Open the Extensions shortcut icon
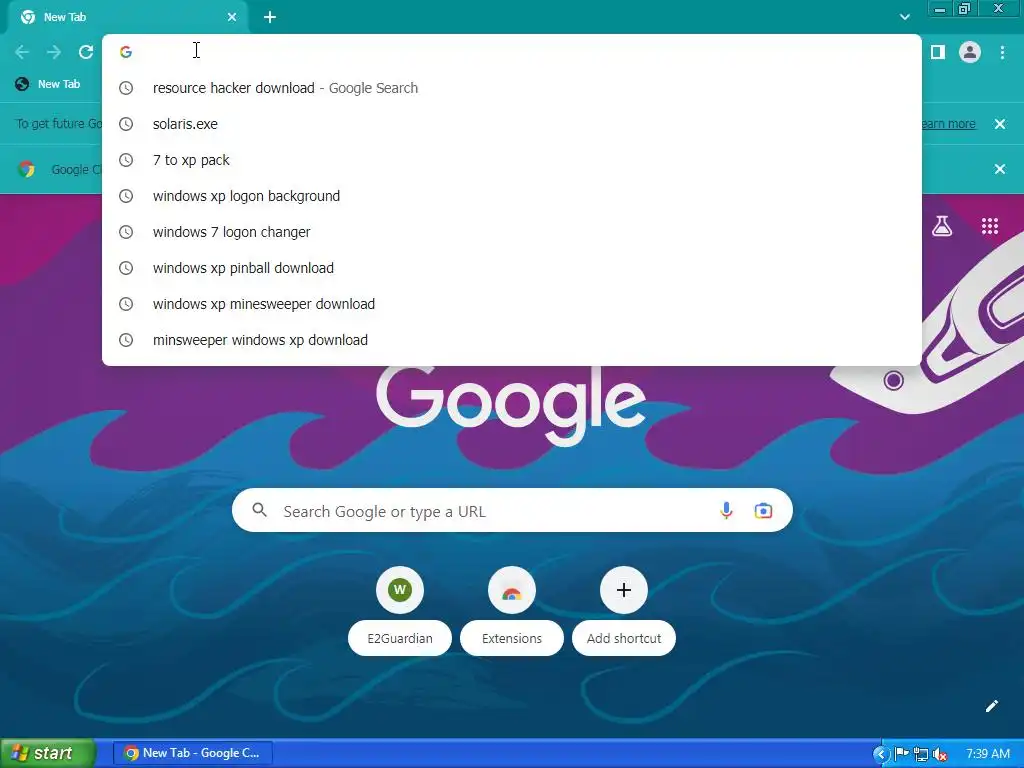Screen dimensions: 1024x768 coord(511,590)
